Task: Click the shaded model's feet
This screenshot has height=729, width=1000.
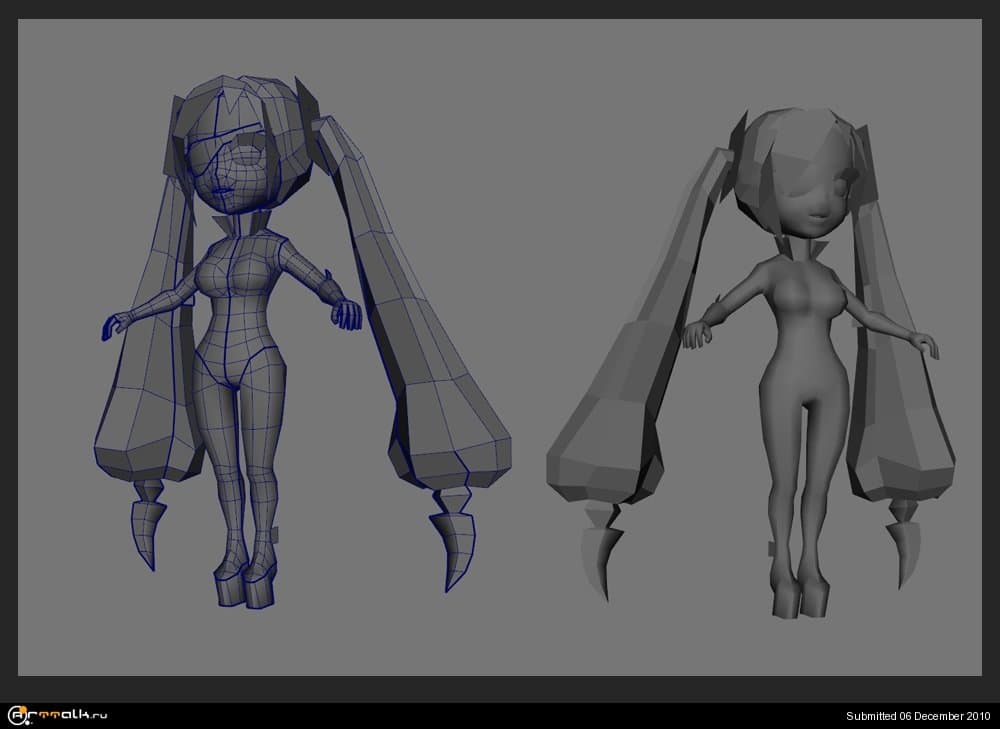Action: point(798,598)
